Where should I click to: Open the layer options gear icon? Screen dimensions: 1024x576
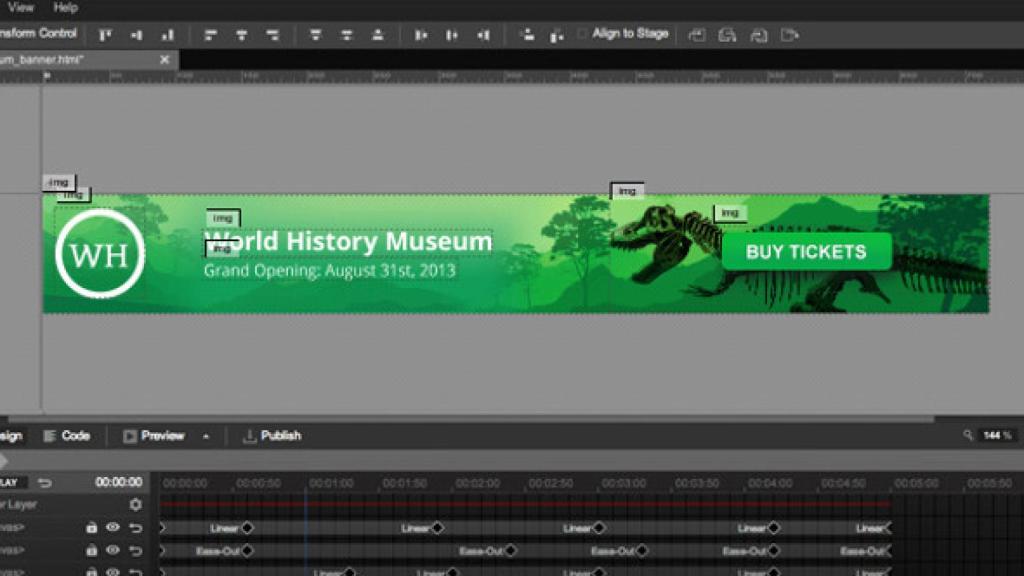136,503
